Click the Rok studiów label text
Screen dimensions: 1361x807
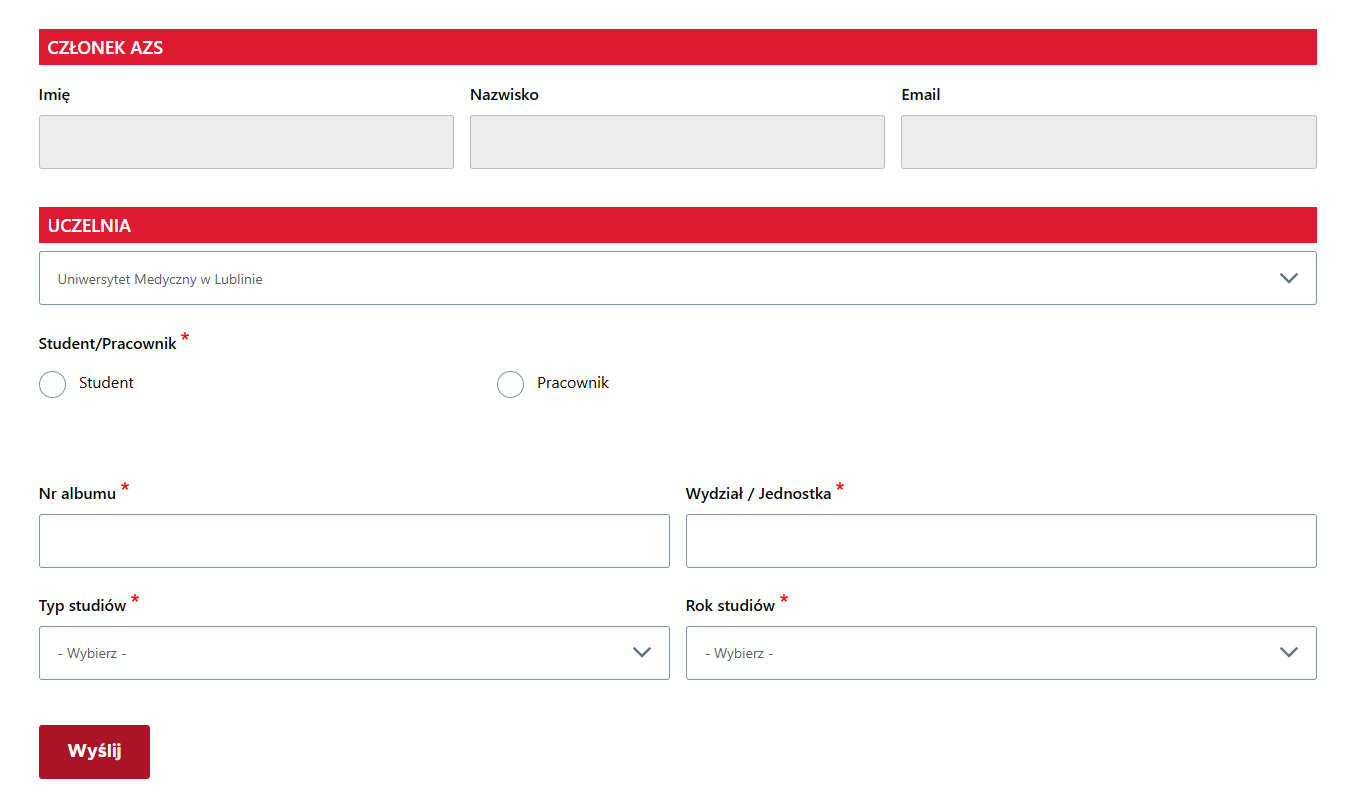coord(731,606)
